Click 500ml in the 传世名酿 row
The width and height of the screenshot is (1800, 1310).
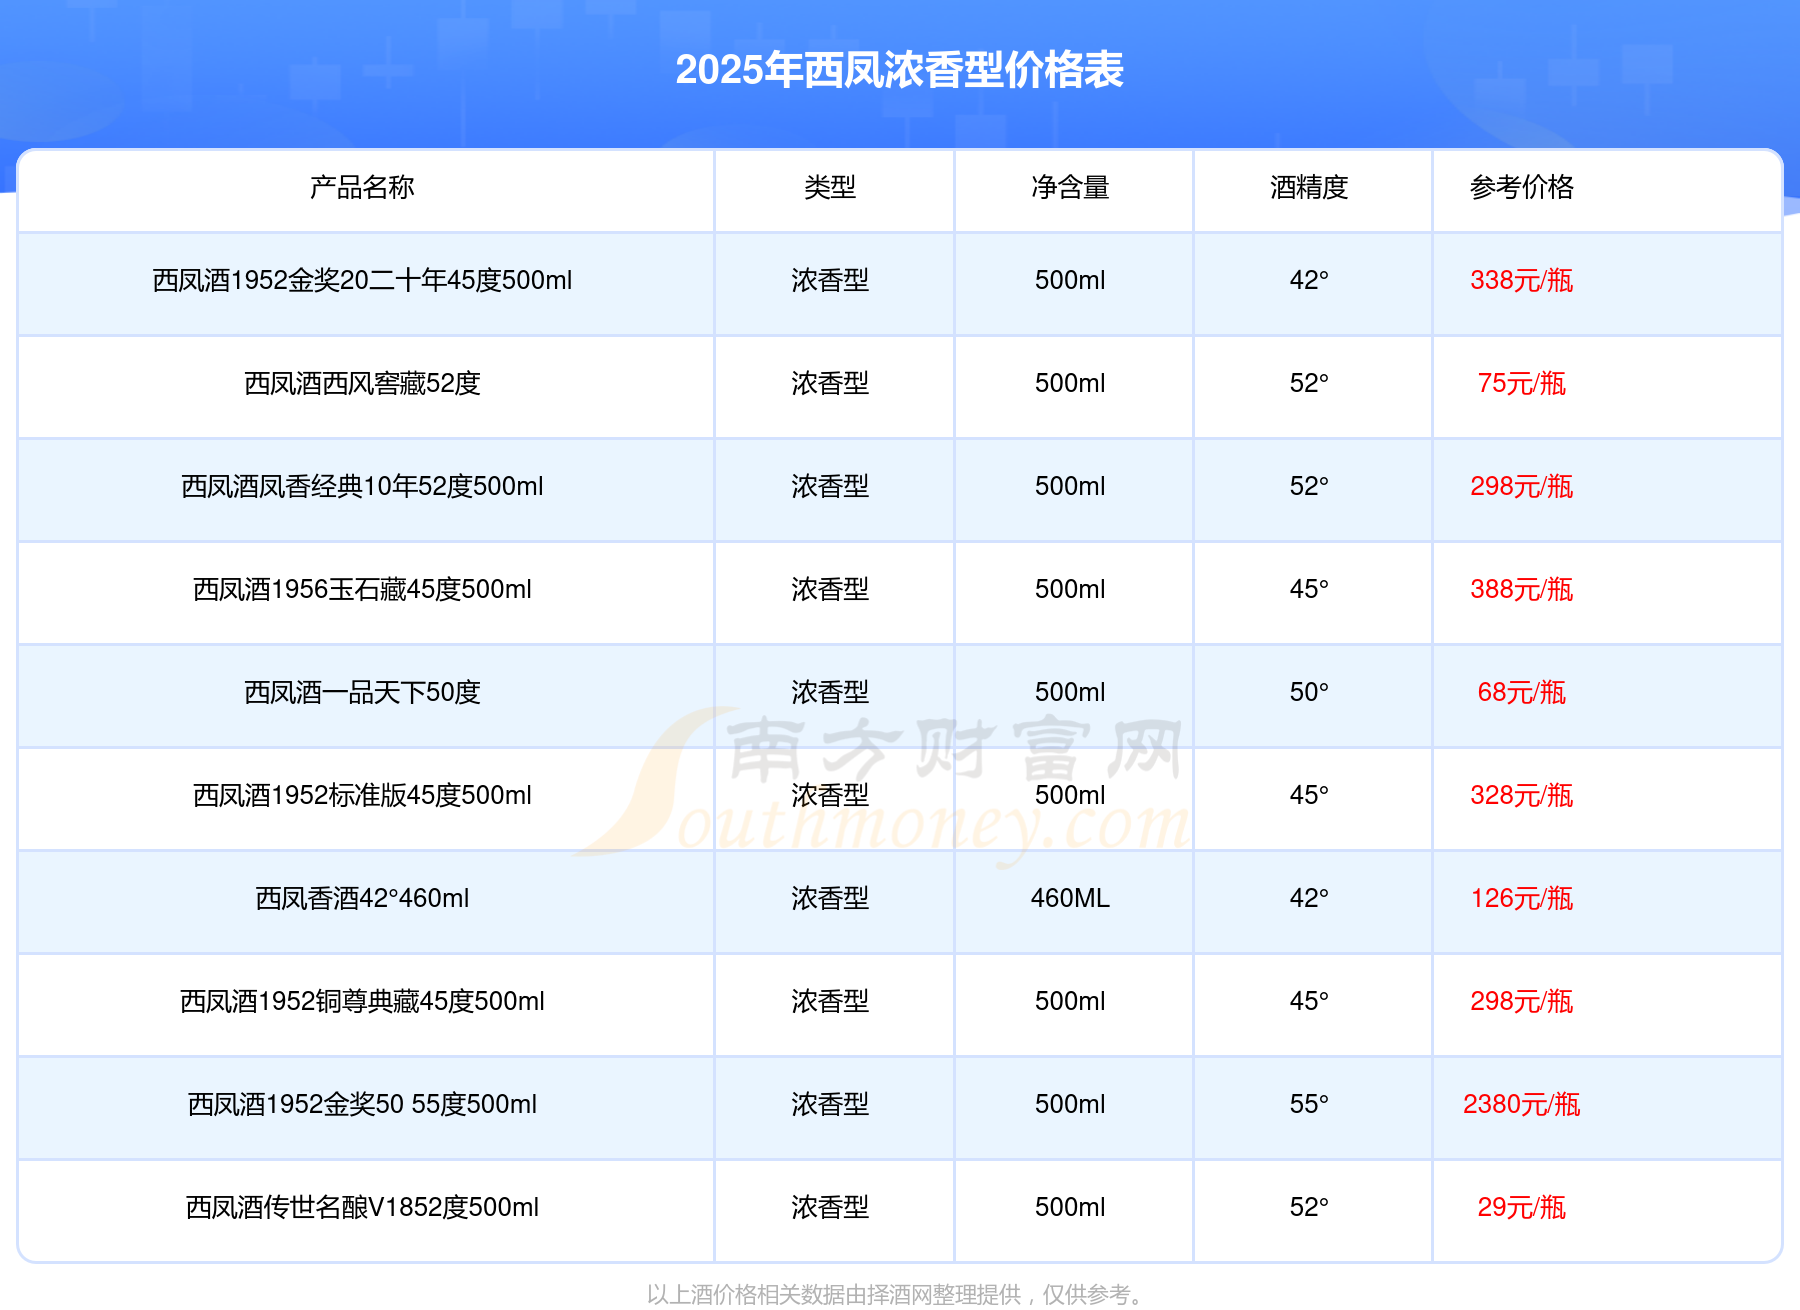pyautogui.click(x=1070, y=1207)
